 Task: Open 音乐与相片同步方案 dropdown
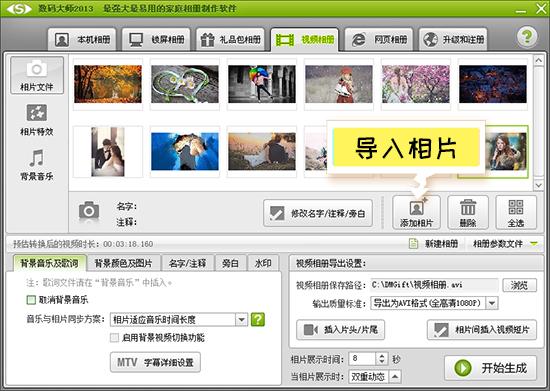(x=179, y=319)
